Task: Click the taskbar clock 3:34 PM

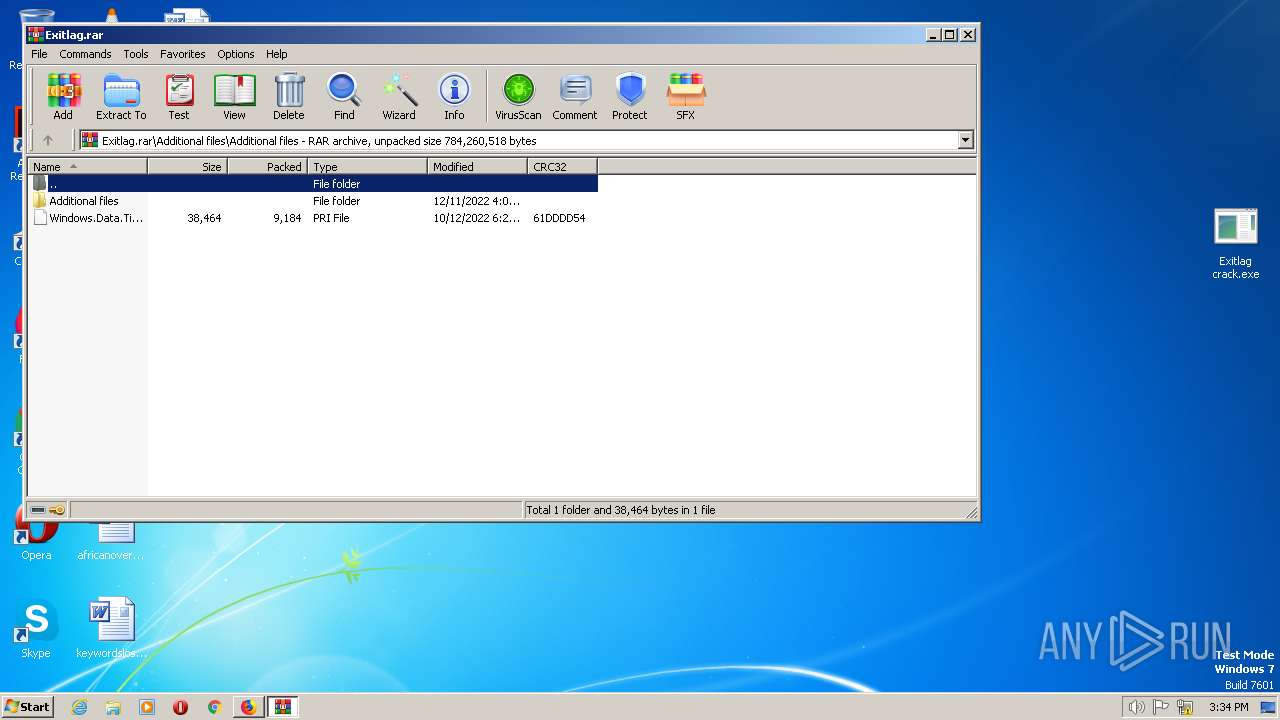Action: (x=1228, y=707)
